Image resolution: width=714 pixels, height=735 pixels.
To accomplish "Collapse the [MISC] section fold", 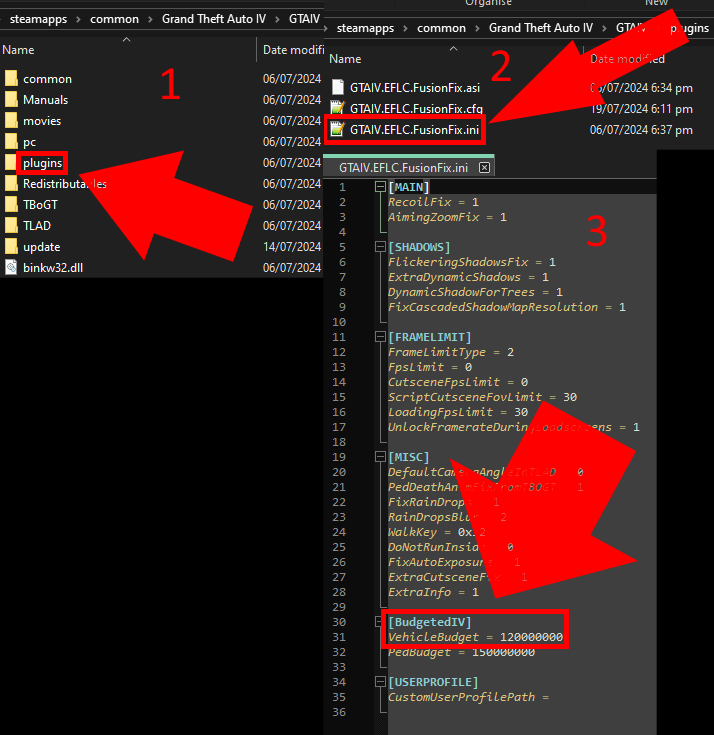I will click(x=380, y=457).
